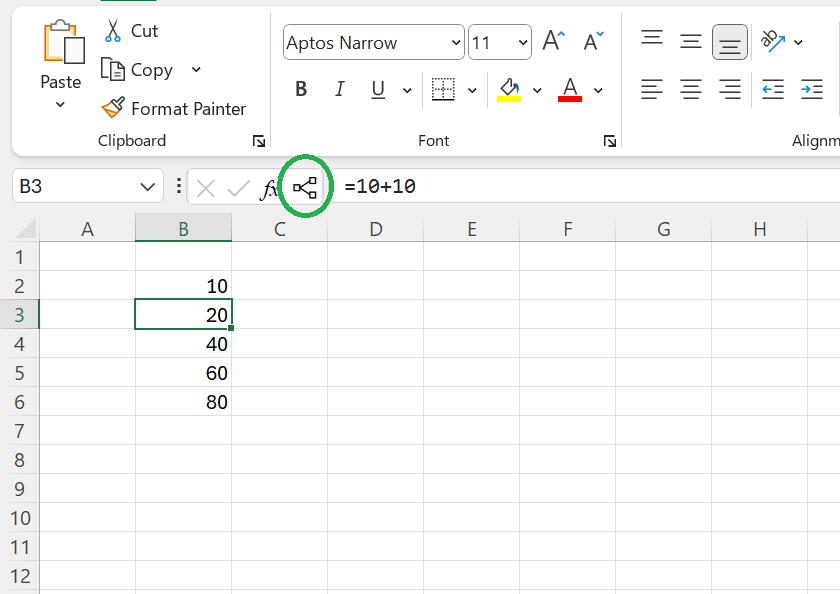Expand the Name Box dropdown arrow
Image resolution: width=840 pixels, height=594 pixels.
coord(147,186)
